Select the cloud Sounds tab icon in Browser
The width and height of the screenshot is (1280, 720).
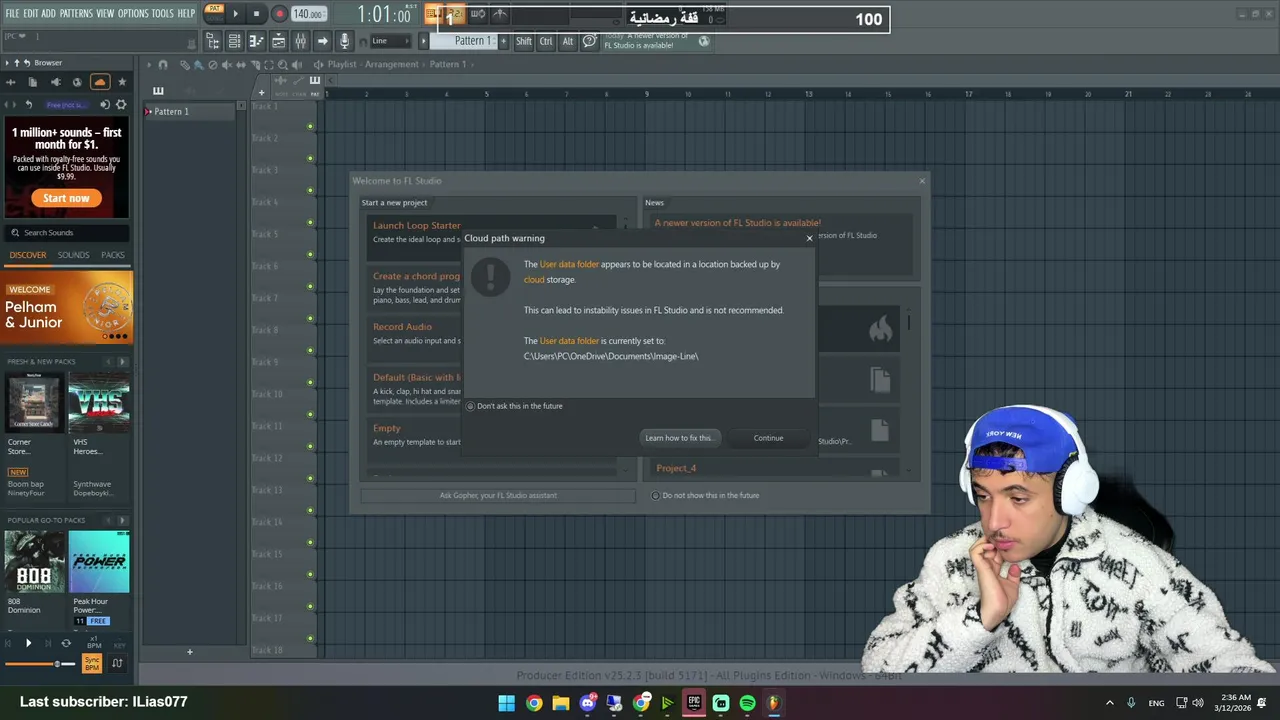pos(99,82)
